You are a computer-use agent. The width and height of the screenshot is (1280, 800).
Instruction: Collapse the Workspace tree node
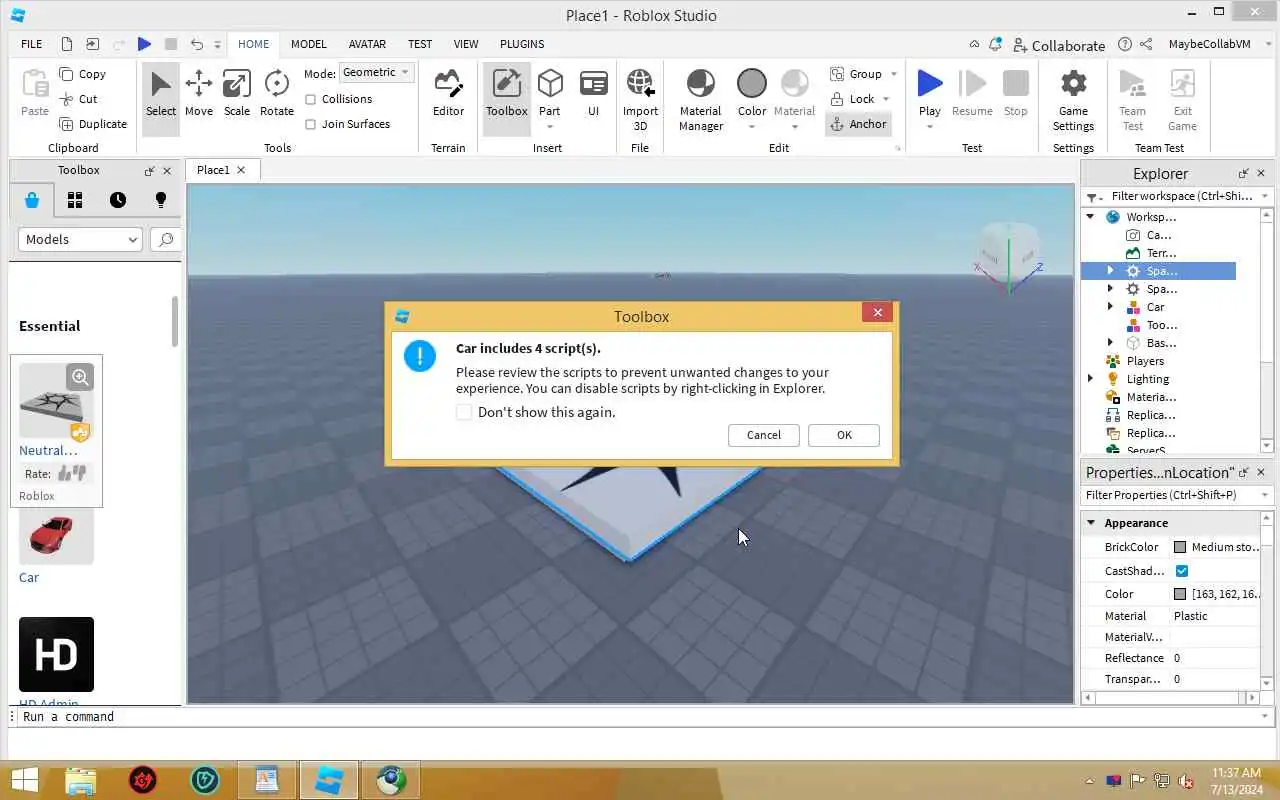1091,217
